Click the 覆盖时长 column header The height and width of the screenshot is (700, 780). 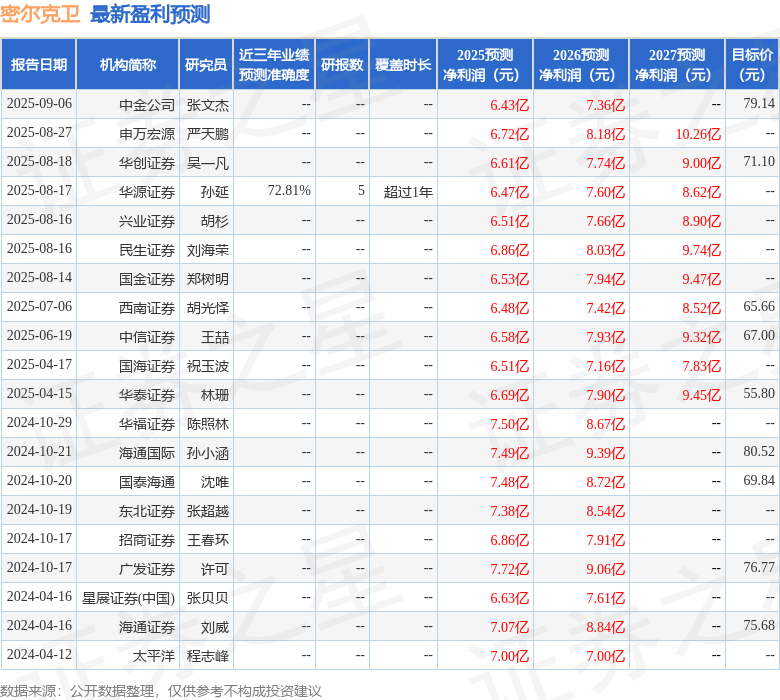tap(403, 65)
